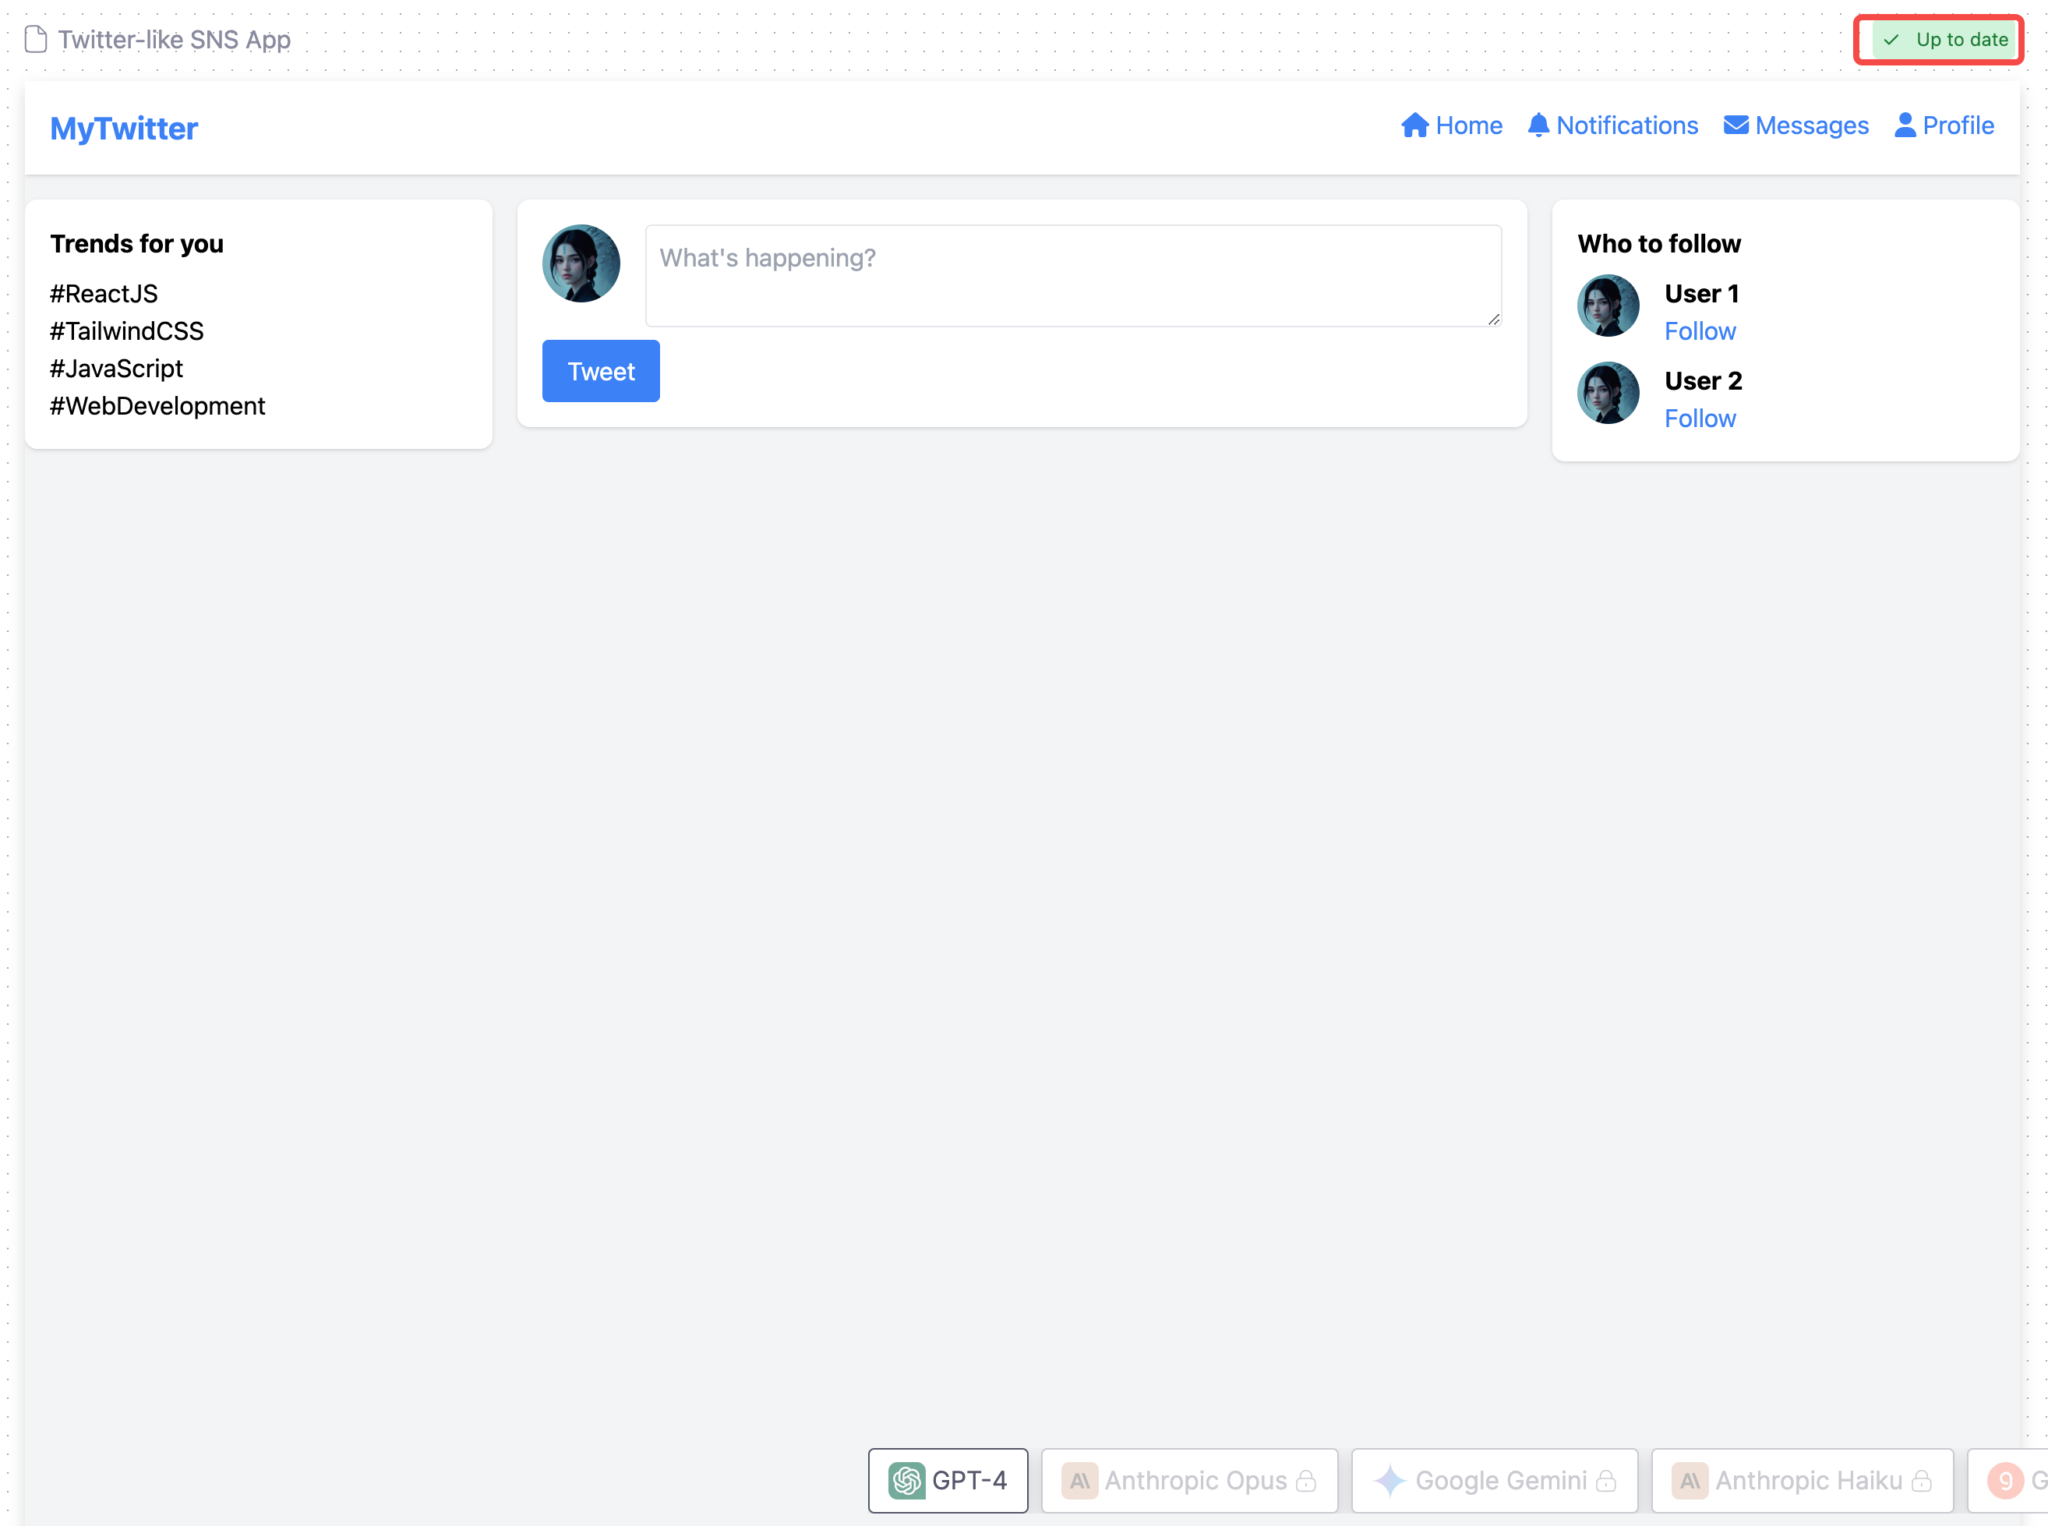The height and width of the screenshot is (1526, 2048).
Task: Select the GPT-4 model tab
Action: (948, 1480)
